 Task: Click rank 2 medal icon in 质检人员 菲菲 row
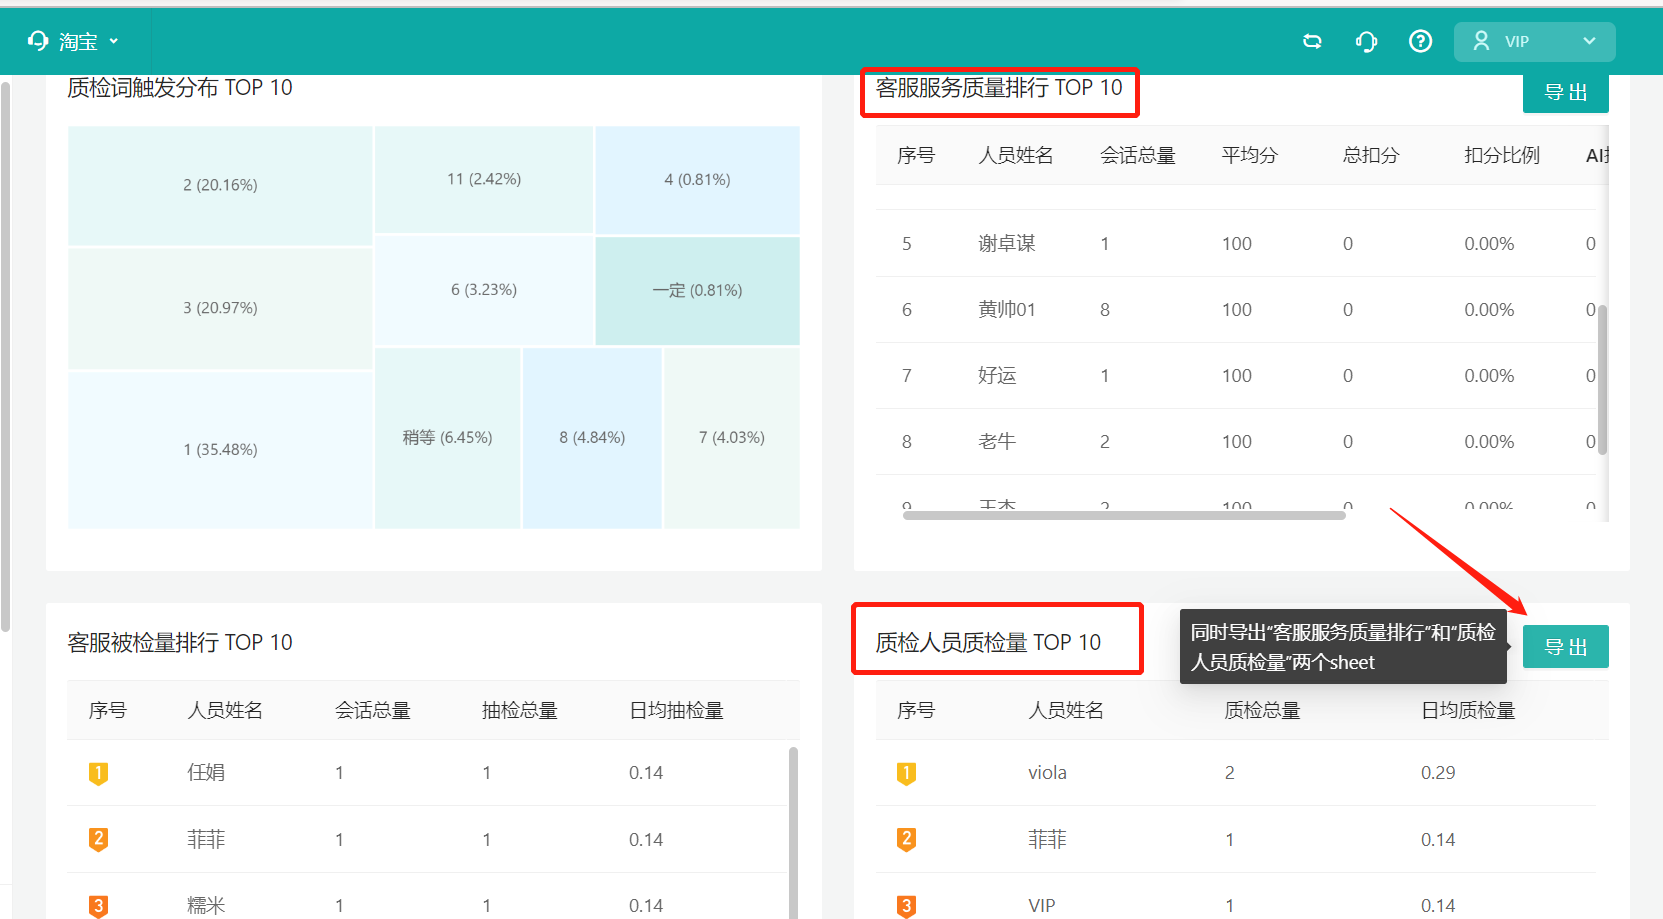pyautogui.click(x=906, y=840)
